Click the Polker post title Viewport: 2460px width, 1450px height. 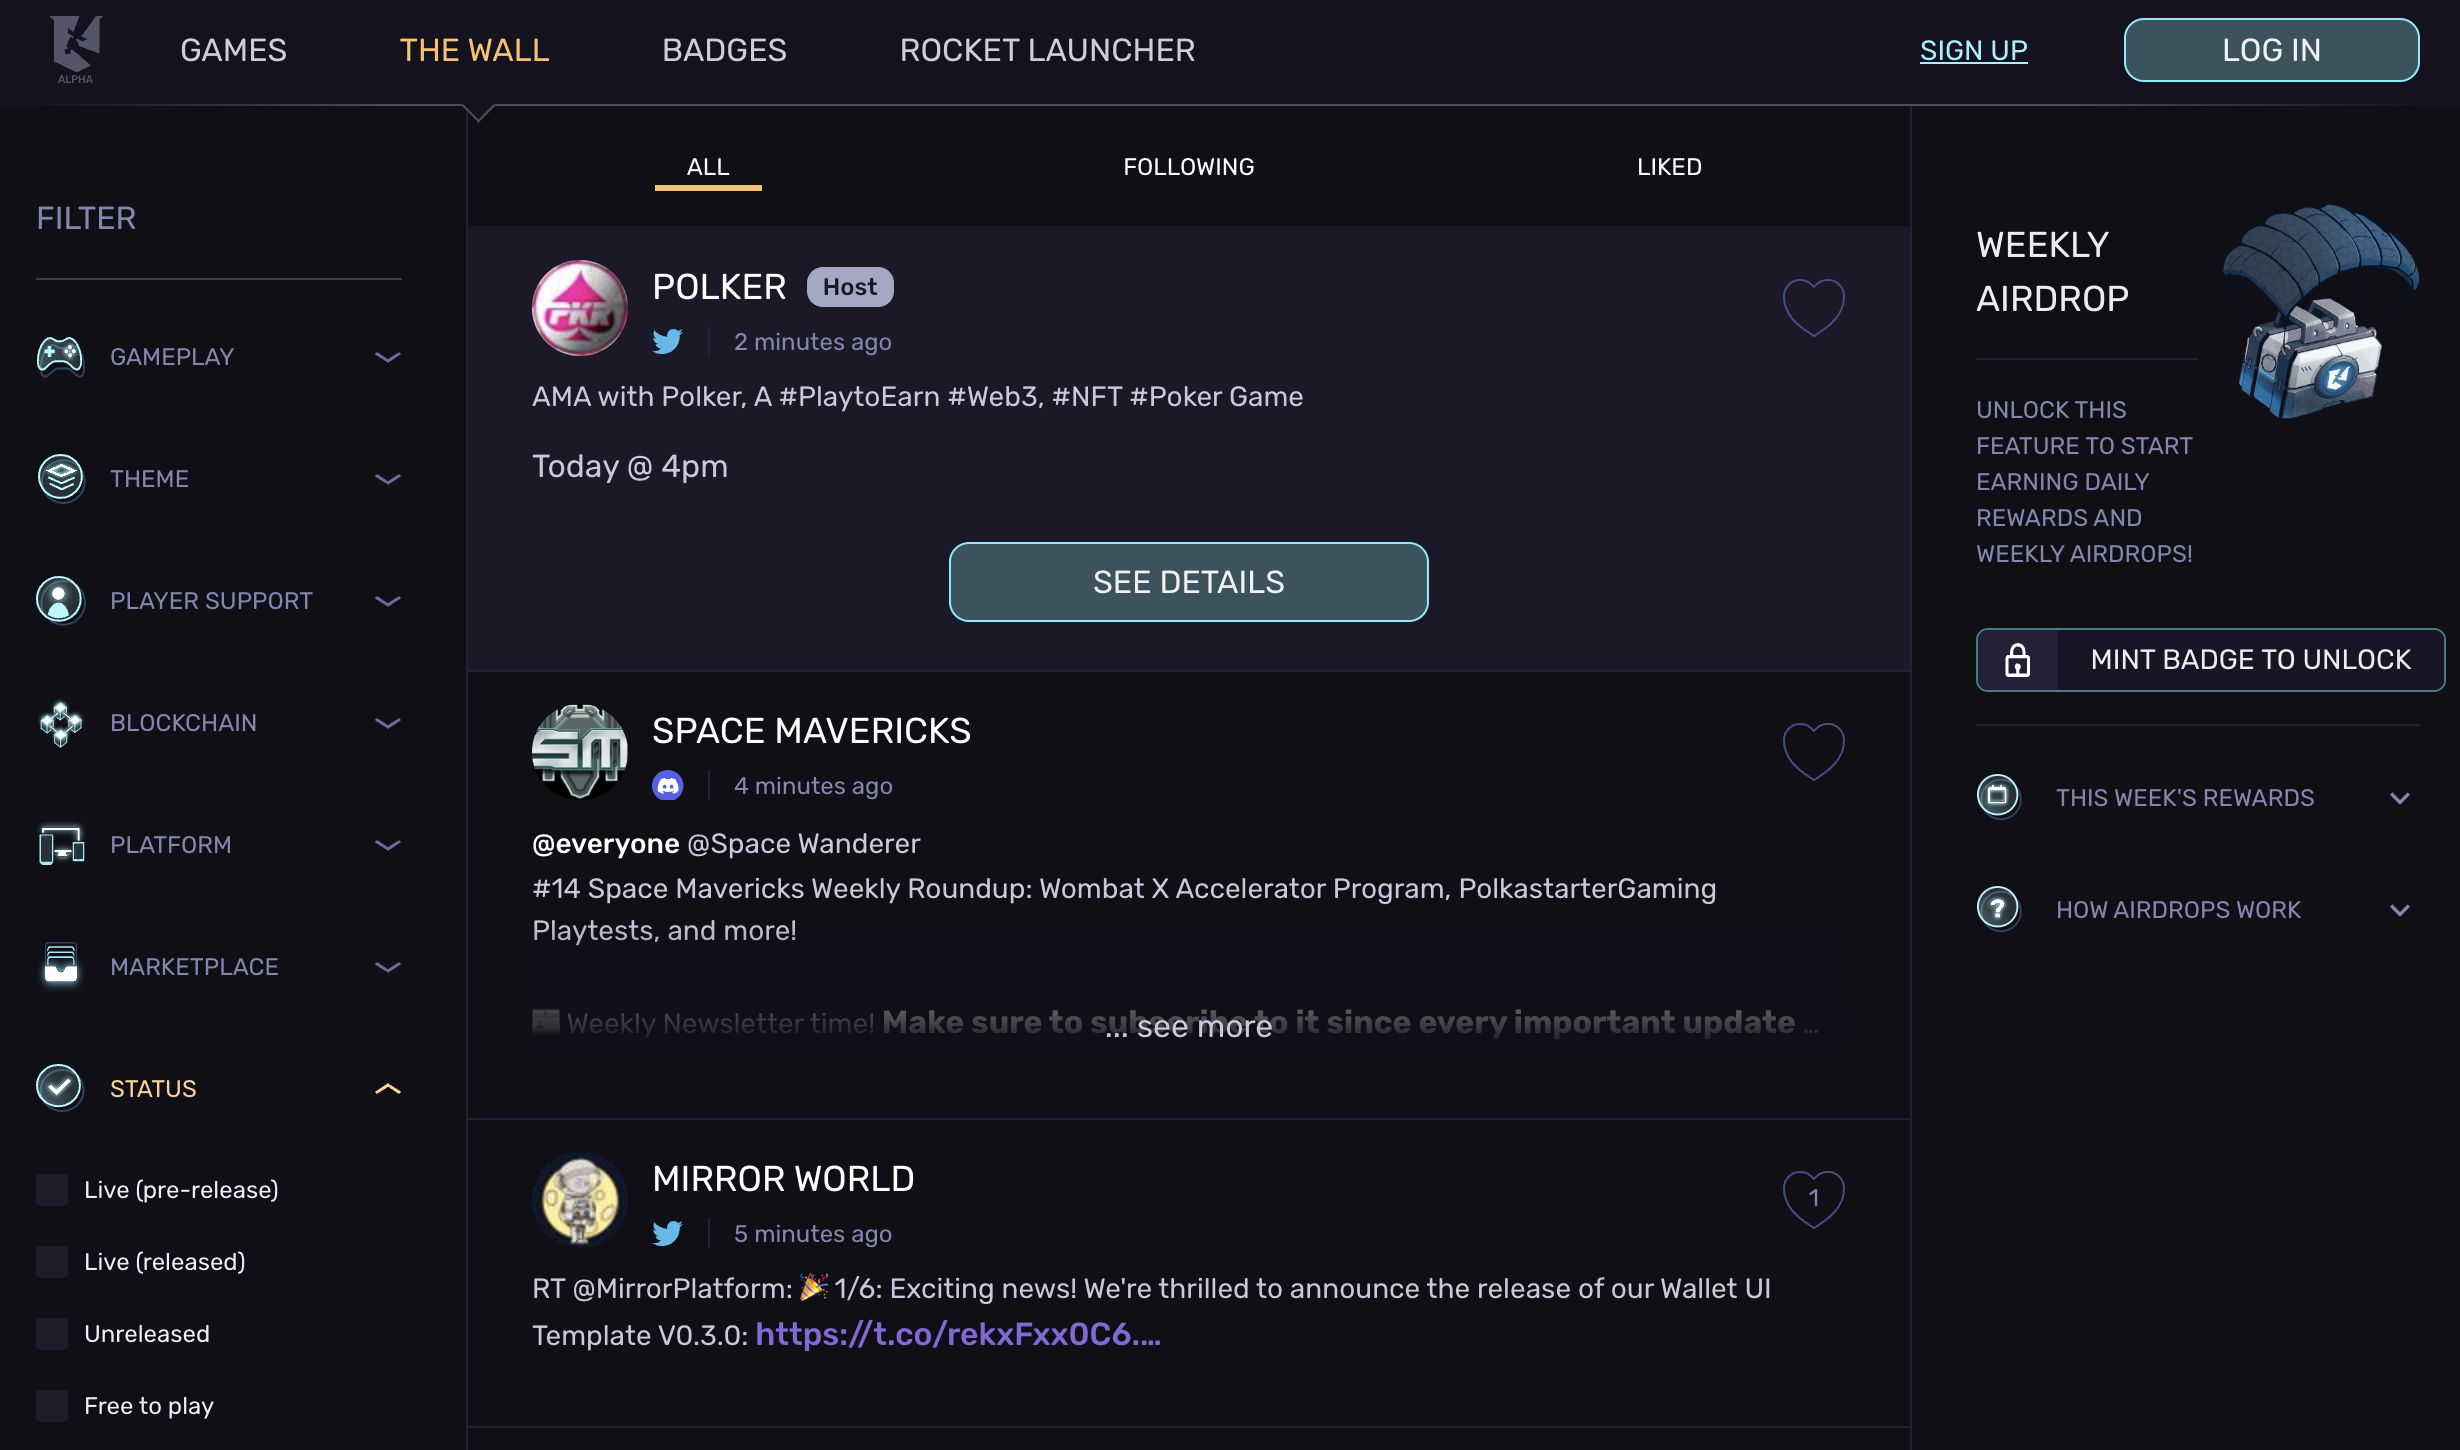click(719, 287)
